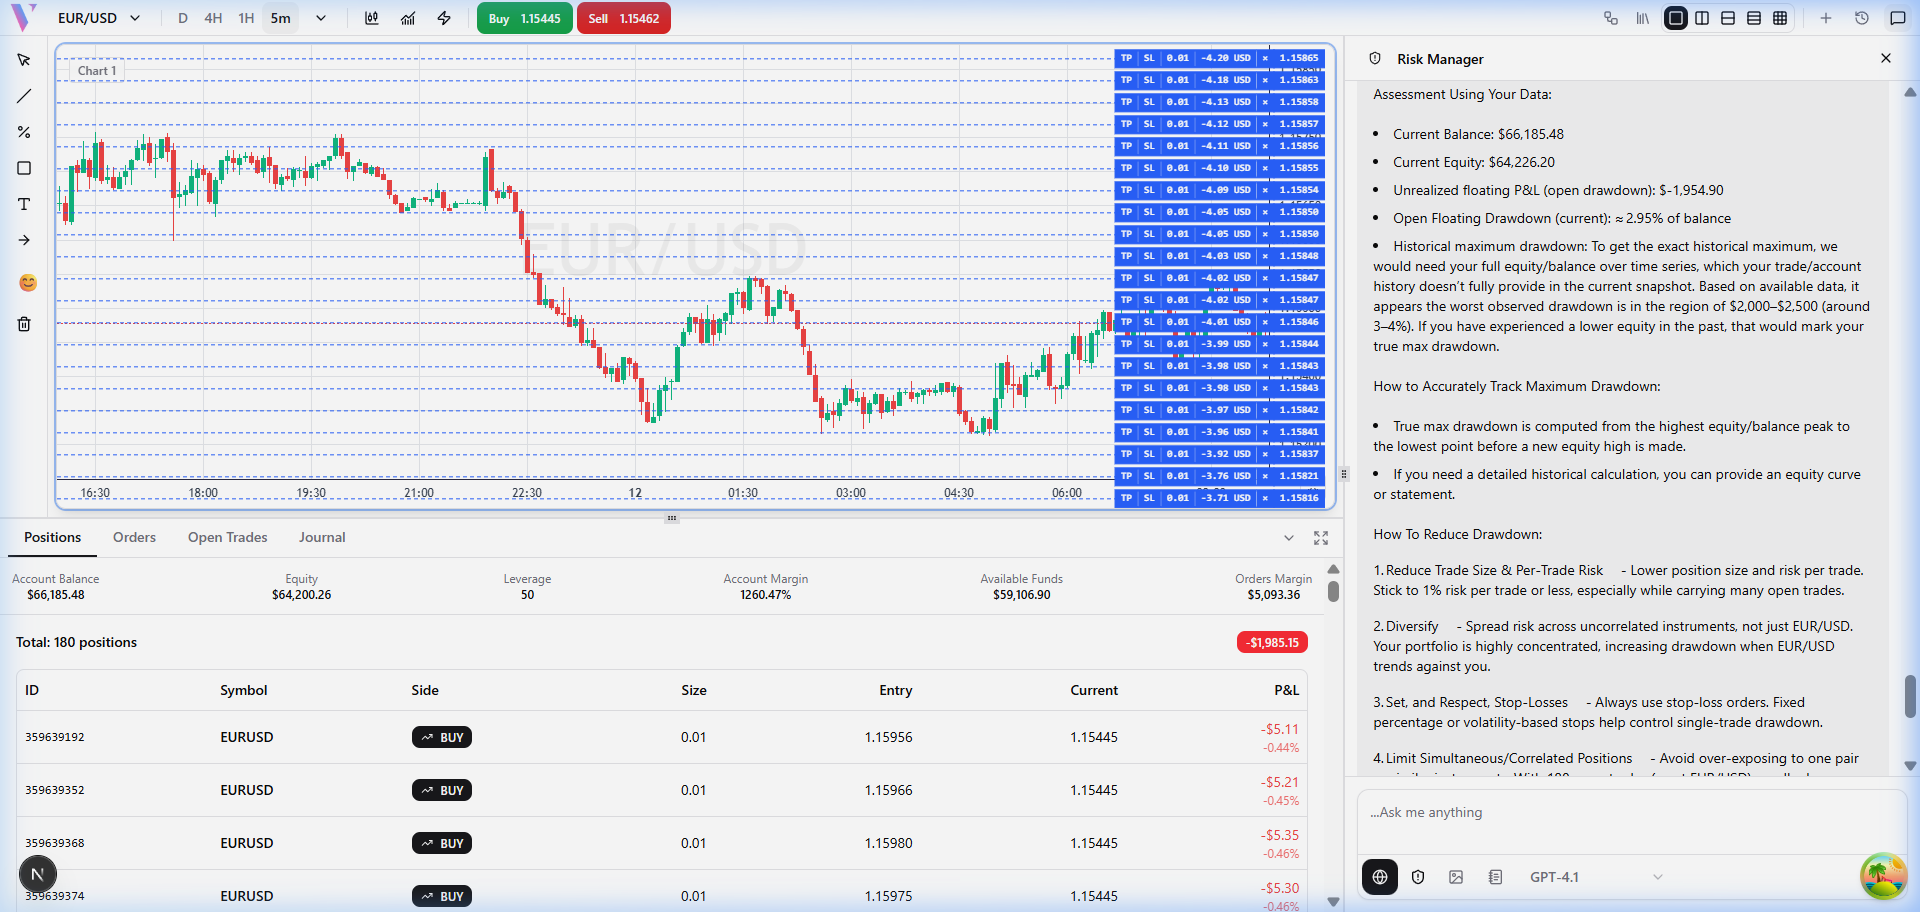Viewport: 1920px width, 912px height.
Task: Activate the text annotation tool
Action: (24, 204)
